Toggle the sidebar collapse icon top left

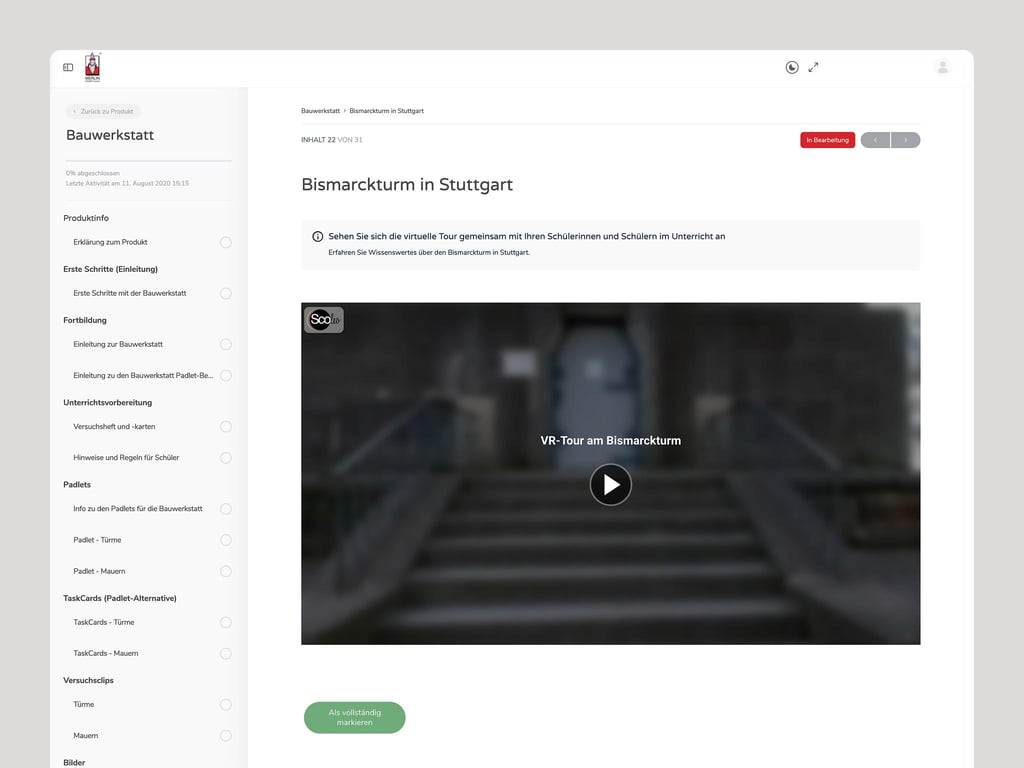coord(68,67)
